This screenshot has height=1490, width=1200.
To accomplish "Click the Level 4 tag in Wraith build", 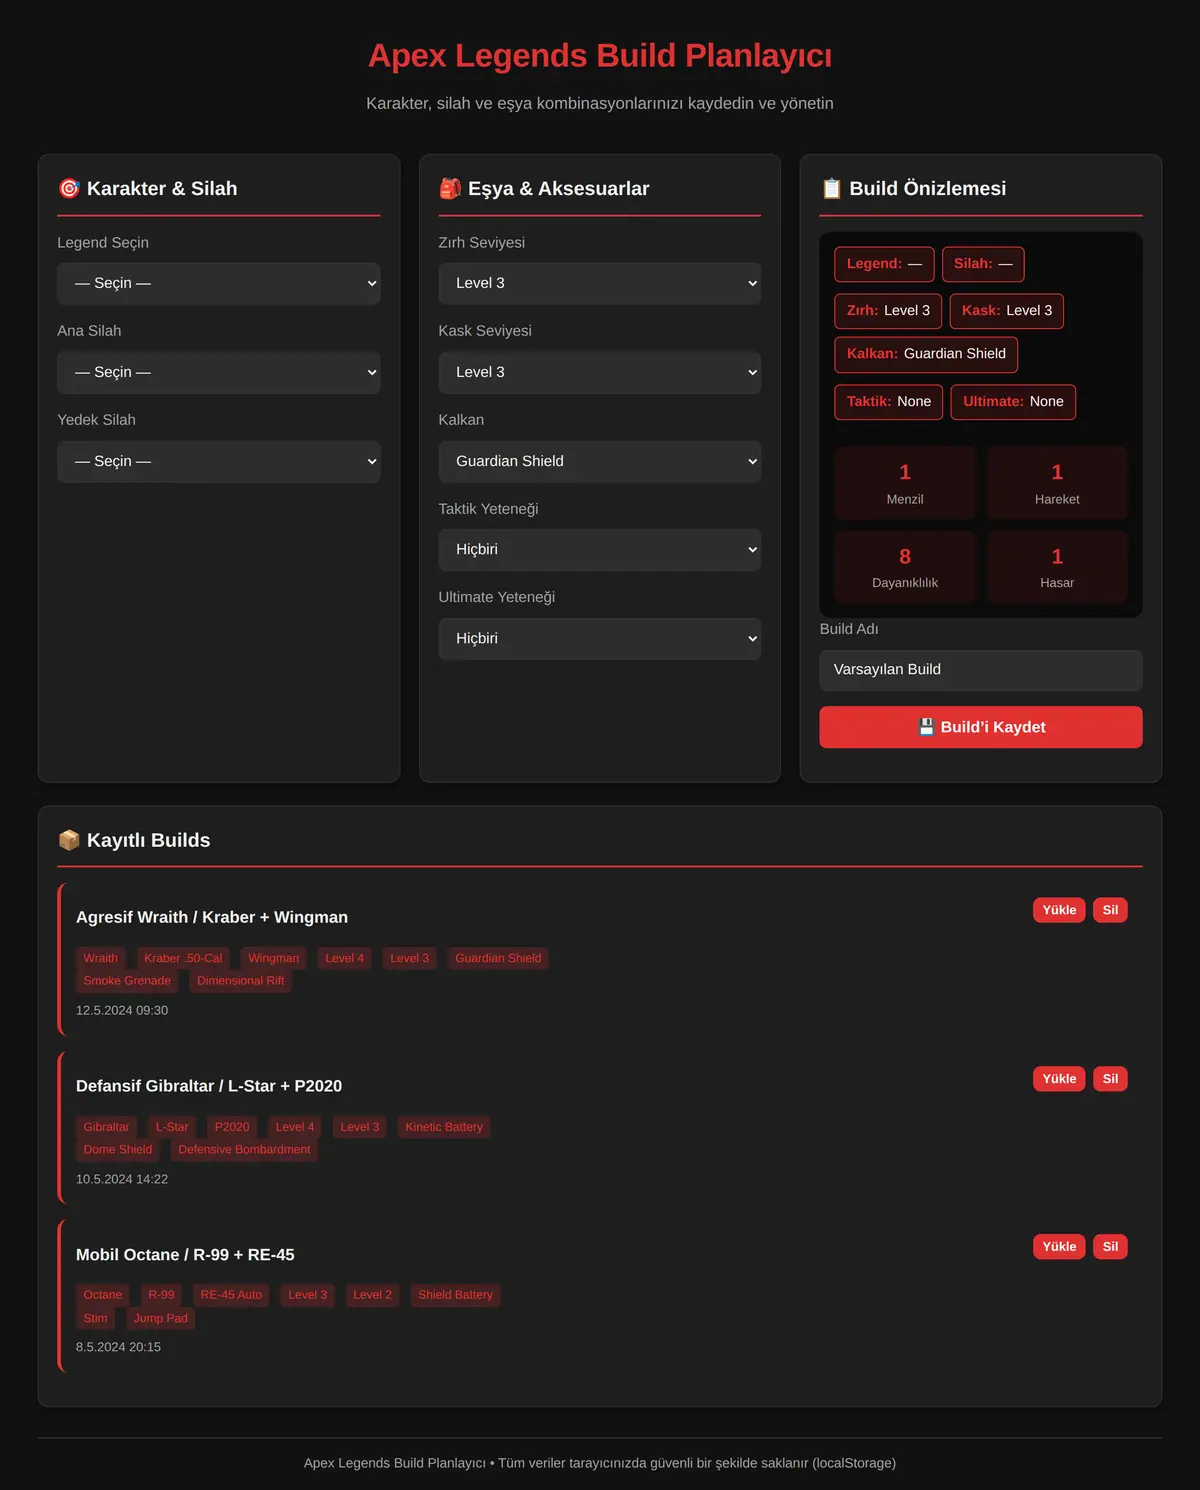I will point(345,958).
